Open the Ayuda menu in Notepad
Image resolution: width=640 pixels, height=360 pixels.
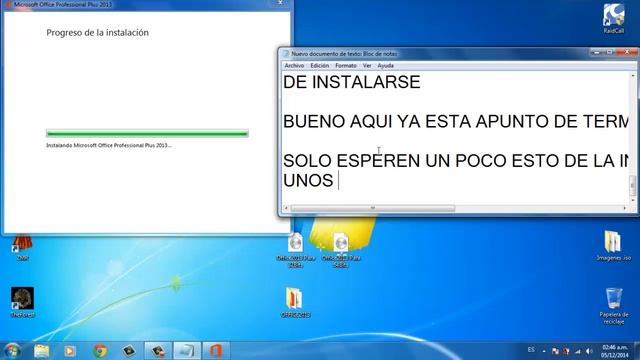(x=385, y=66)
